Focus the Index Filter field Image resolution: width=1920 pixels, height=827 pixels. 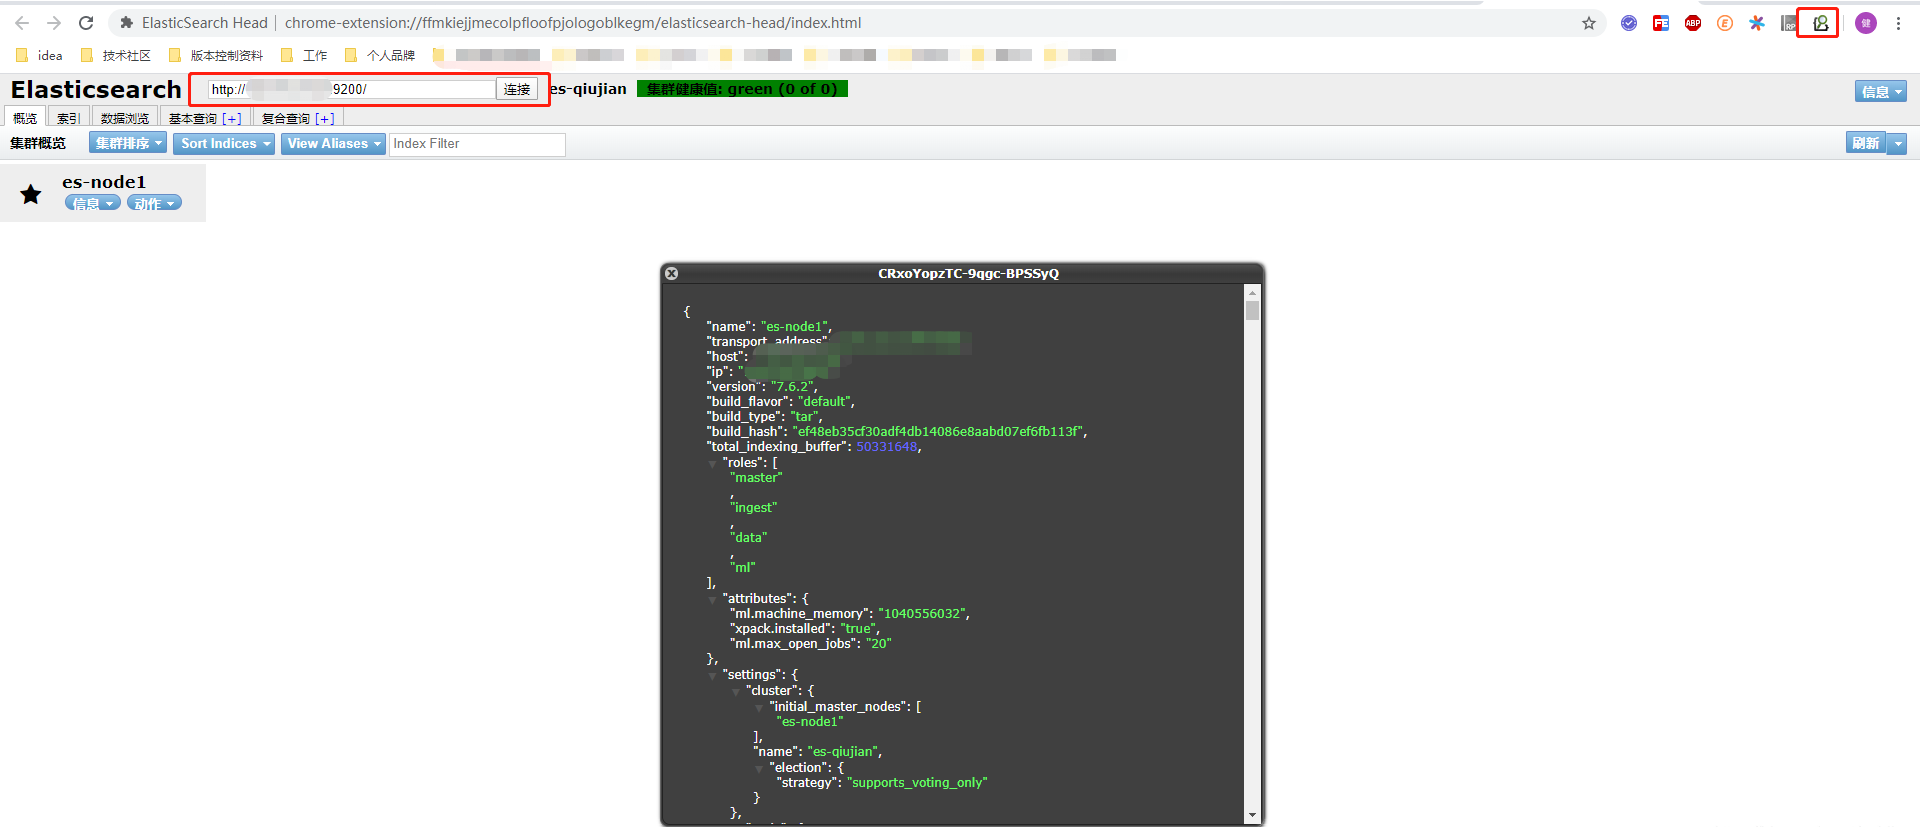click(x=477, y=144)
